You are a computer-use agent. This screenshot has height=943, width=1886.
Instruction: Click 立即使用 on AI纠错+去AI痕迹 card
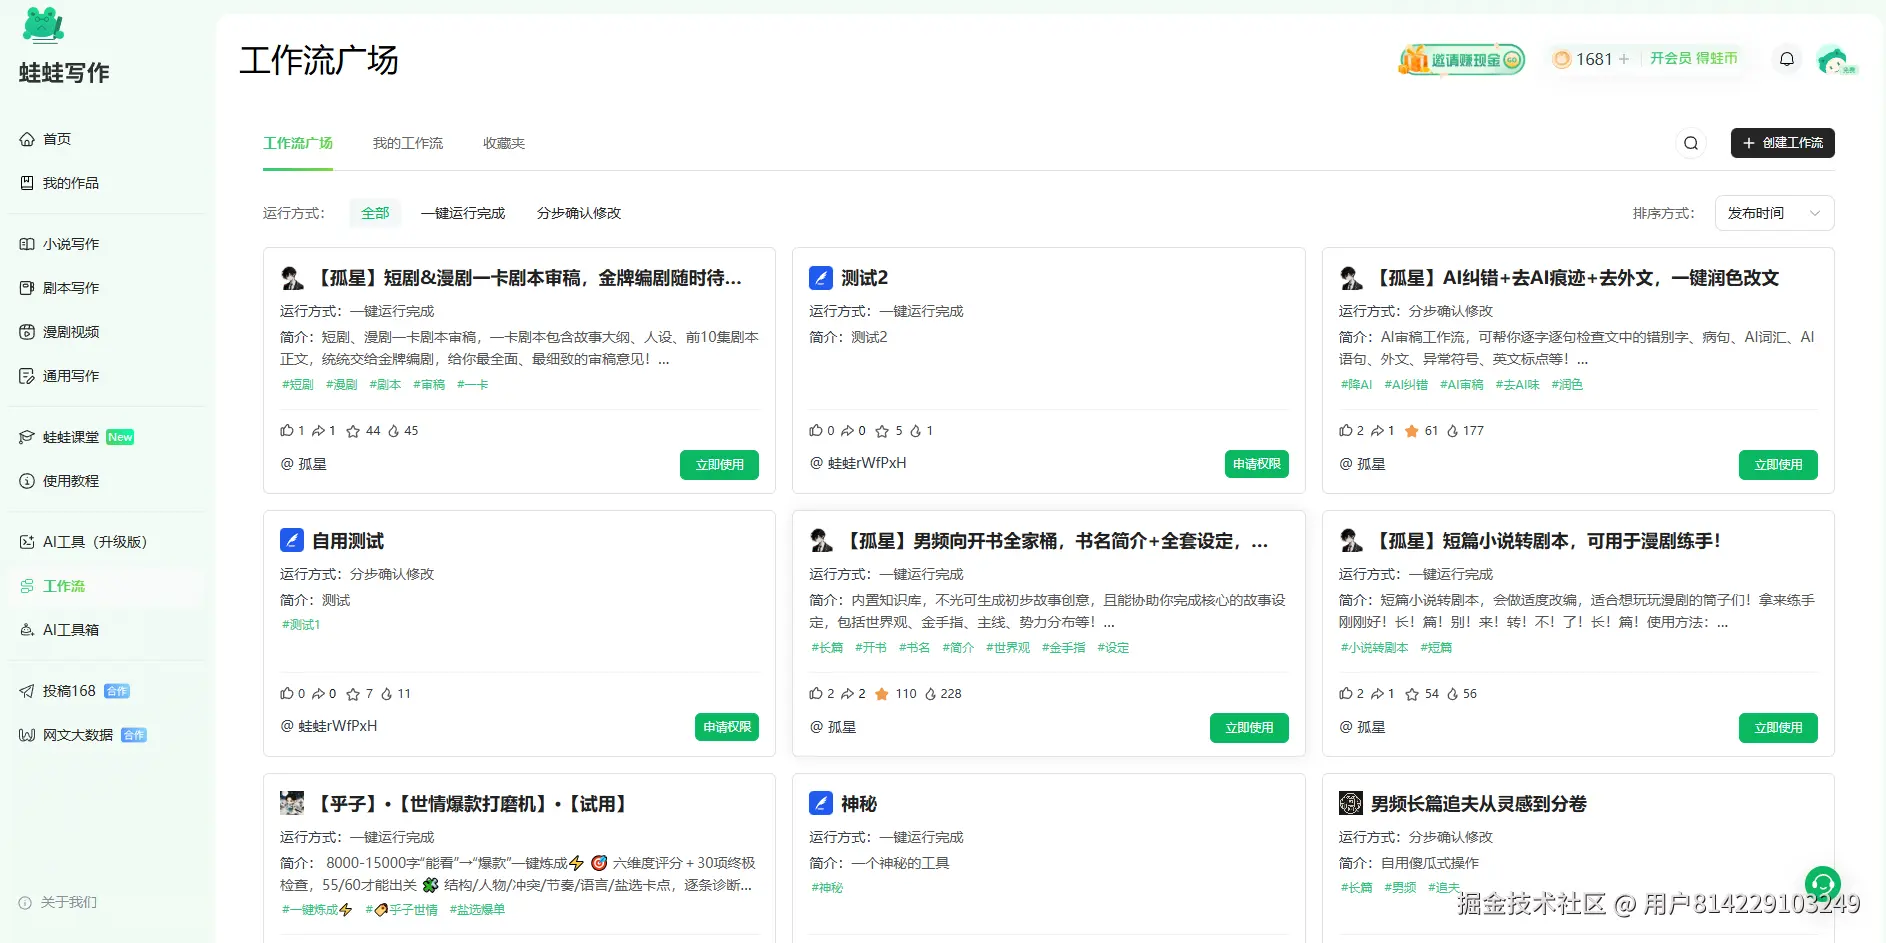pyautogui.click(x=1778, y=464)
